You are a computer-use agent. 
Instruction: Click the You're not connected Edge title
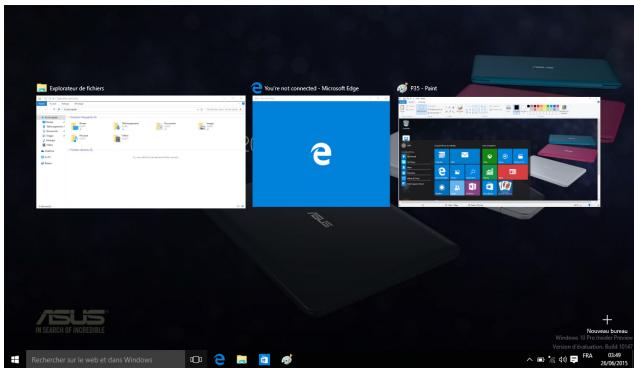click(311, 88)
